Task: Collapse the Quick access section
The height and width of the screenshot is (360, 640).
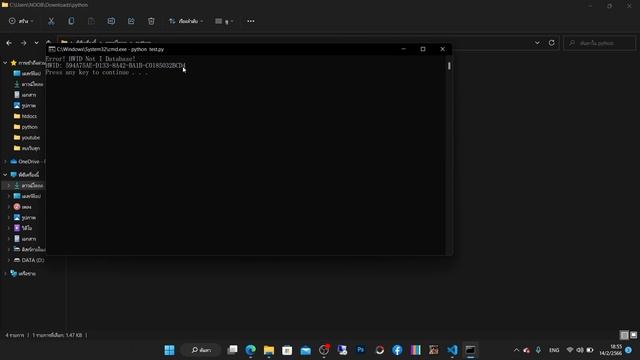Action: pos(5,63)
